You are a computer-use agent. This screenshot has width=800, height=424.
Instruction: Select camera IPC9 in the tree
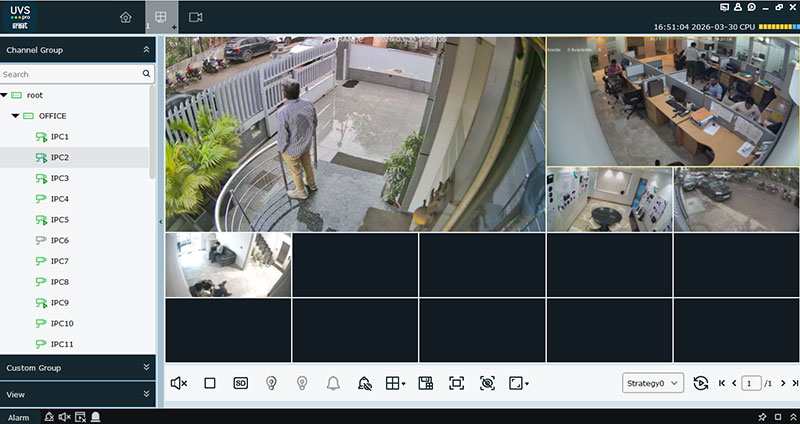[x=59, y=303]
